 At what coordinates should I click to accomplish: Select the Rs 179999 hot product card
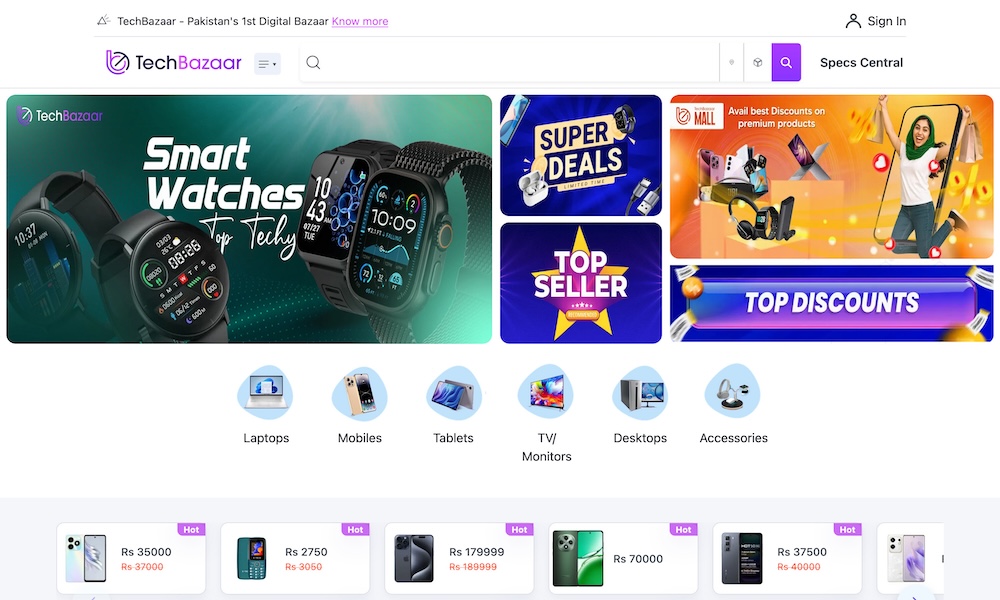pyautogui.click(x=459, y=558)
